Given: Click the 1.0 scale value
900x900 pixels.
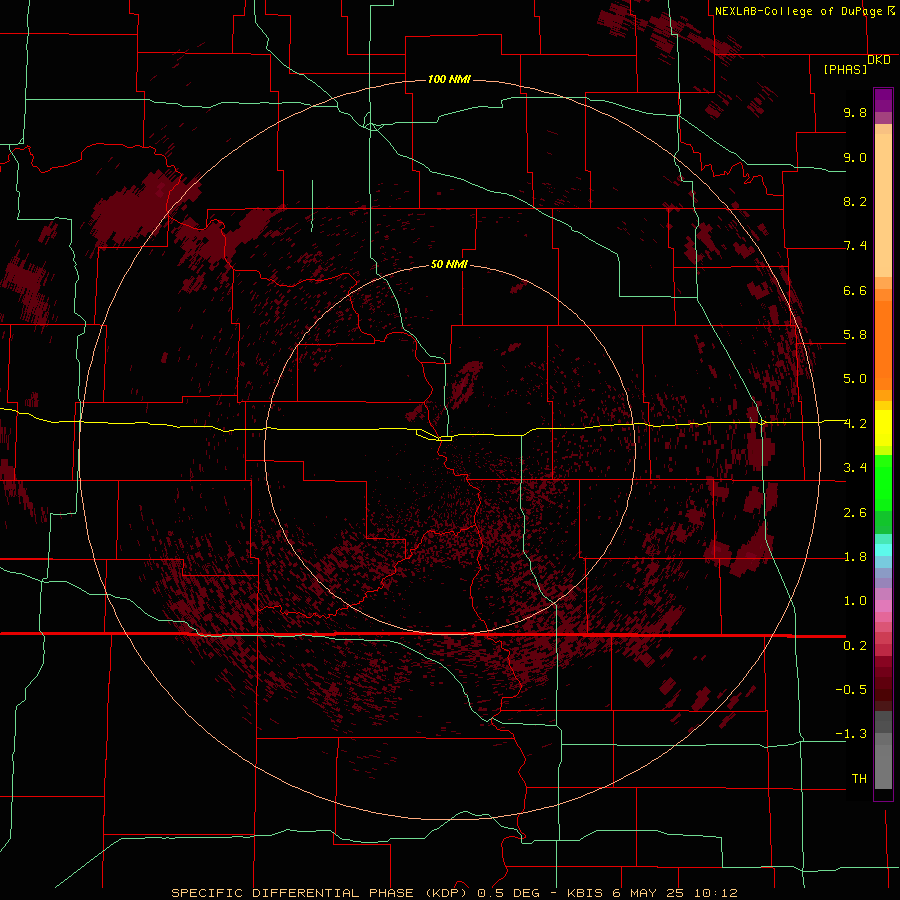Looking at the screenshot, I should click(855, 601).
